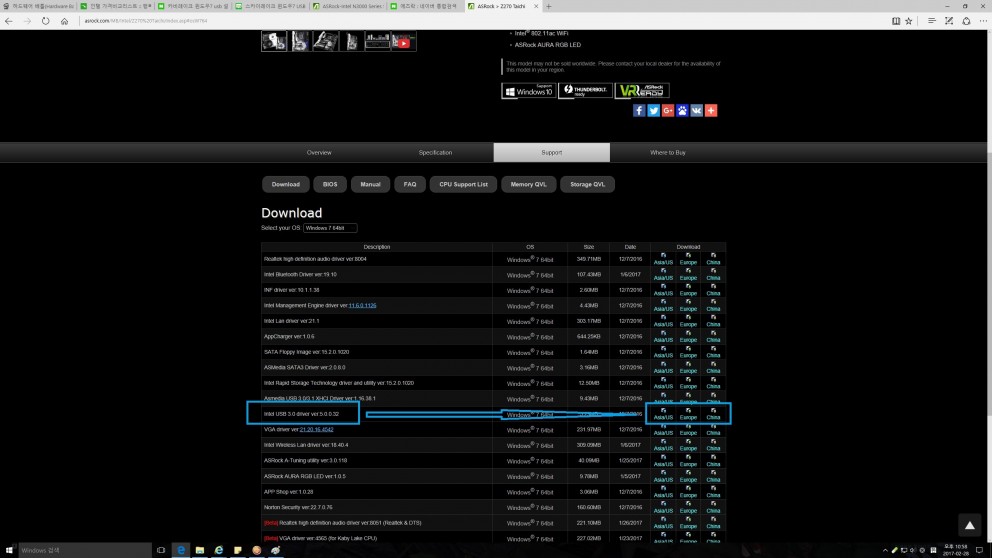Download Realtek audio driver ver:8004 from Asia/US
Screen dimensions: 992x558
(x=663, y=259)
